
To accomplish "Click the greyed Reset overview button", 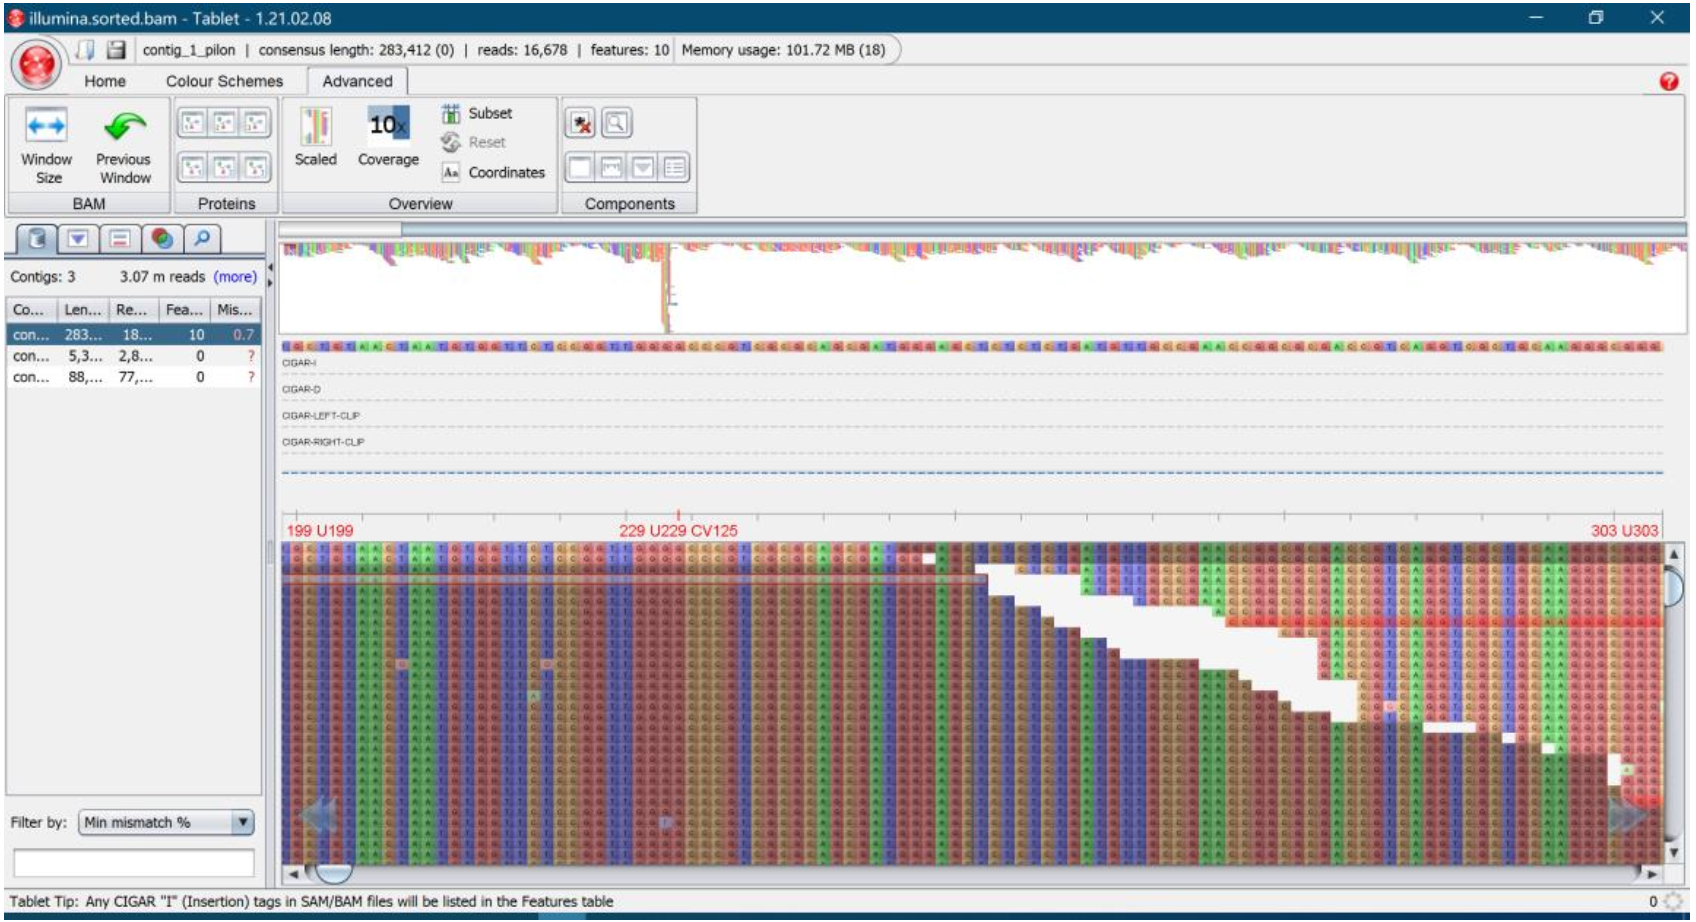I will tap(474, 142).
